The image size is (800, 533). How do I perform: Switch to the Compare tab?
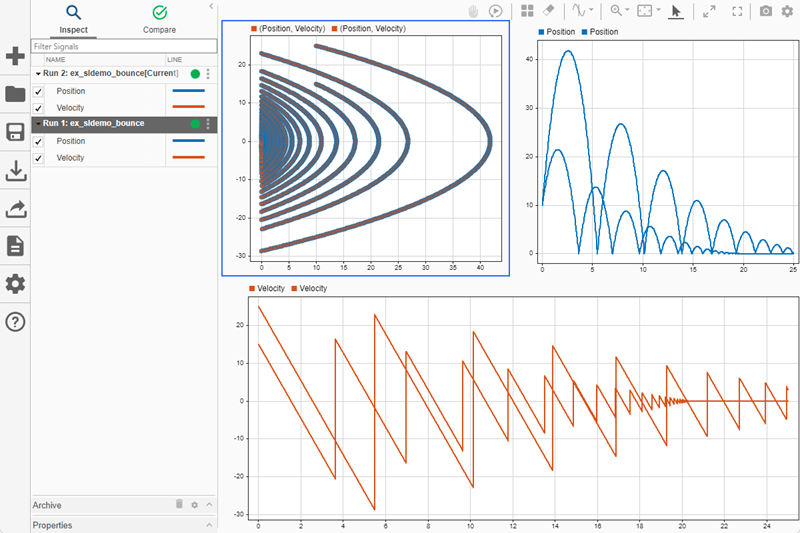tap(159, 18)
